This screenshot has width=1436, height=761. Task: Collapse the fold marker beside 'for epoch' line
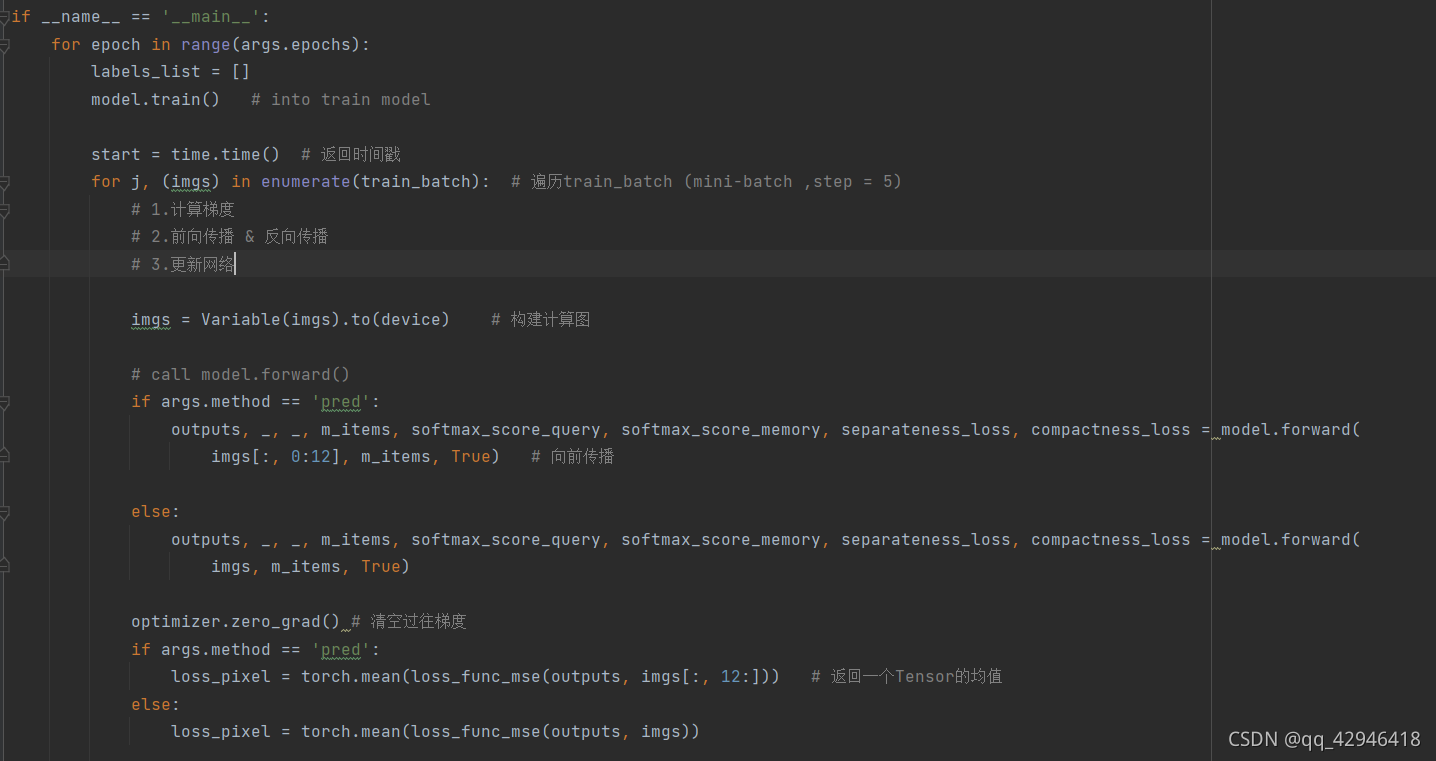pyautogui.click(x=4, y=45)
